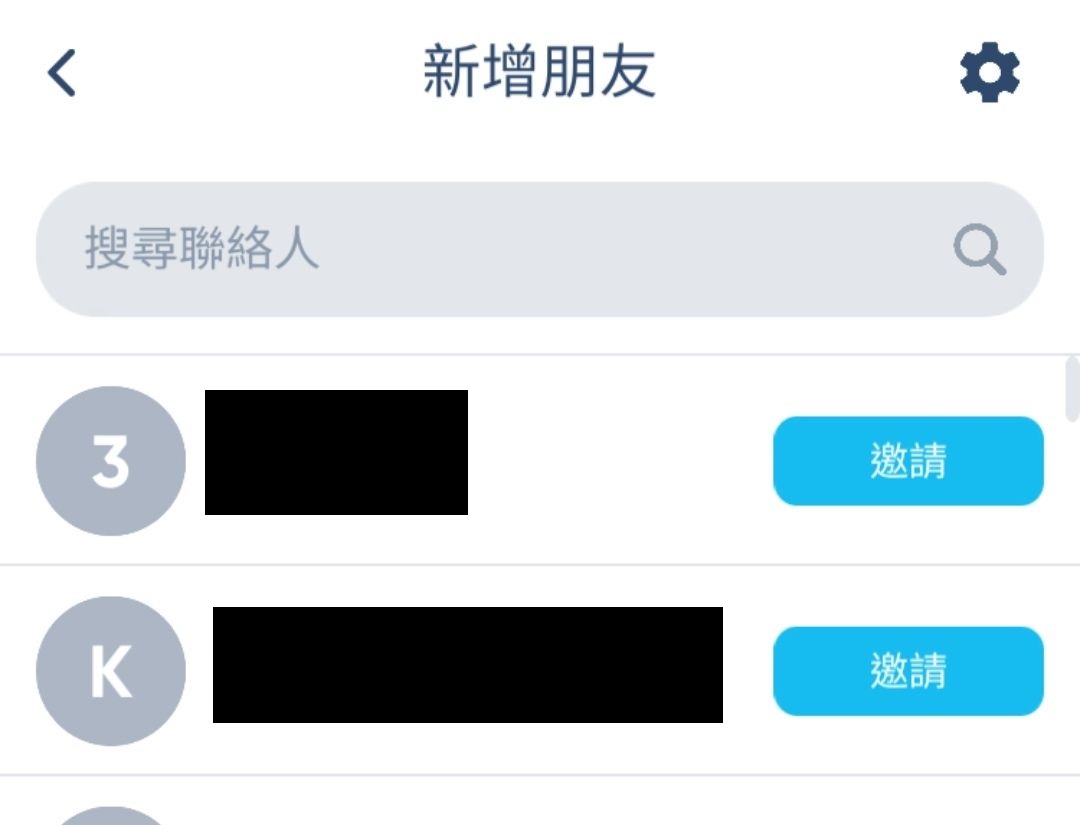Click the magnifier search icon
This screenshot has height=825, width=1080.
[x=979, y=249]
